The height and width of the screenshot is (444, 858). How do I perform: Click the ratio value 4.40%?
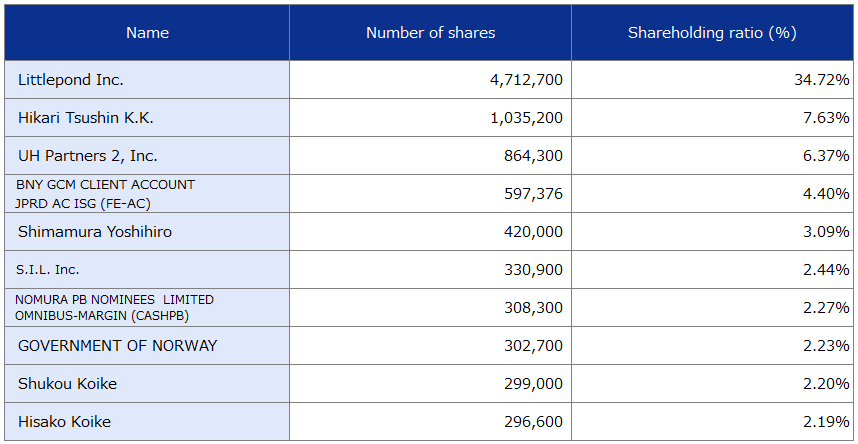click(x=826, y=194)
